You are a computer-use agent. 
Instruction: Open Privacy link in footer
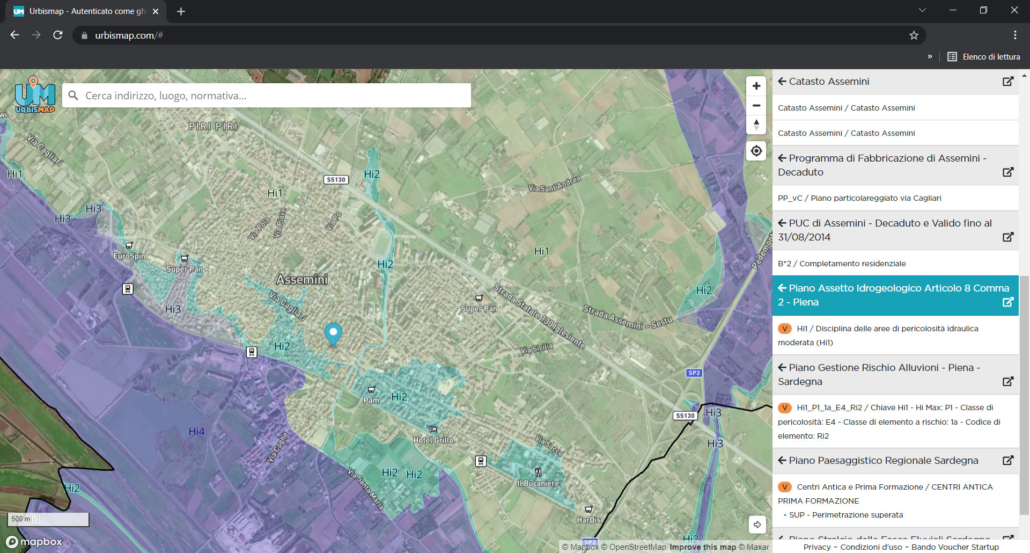coord(817,547)
